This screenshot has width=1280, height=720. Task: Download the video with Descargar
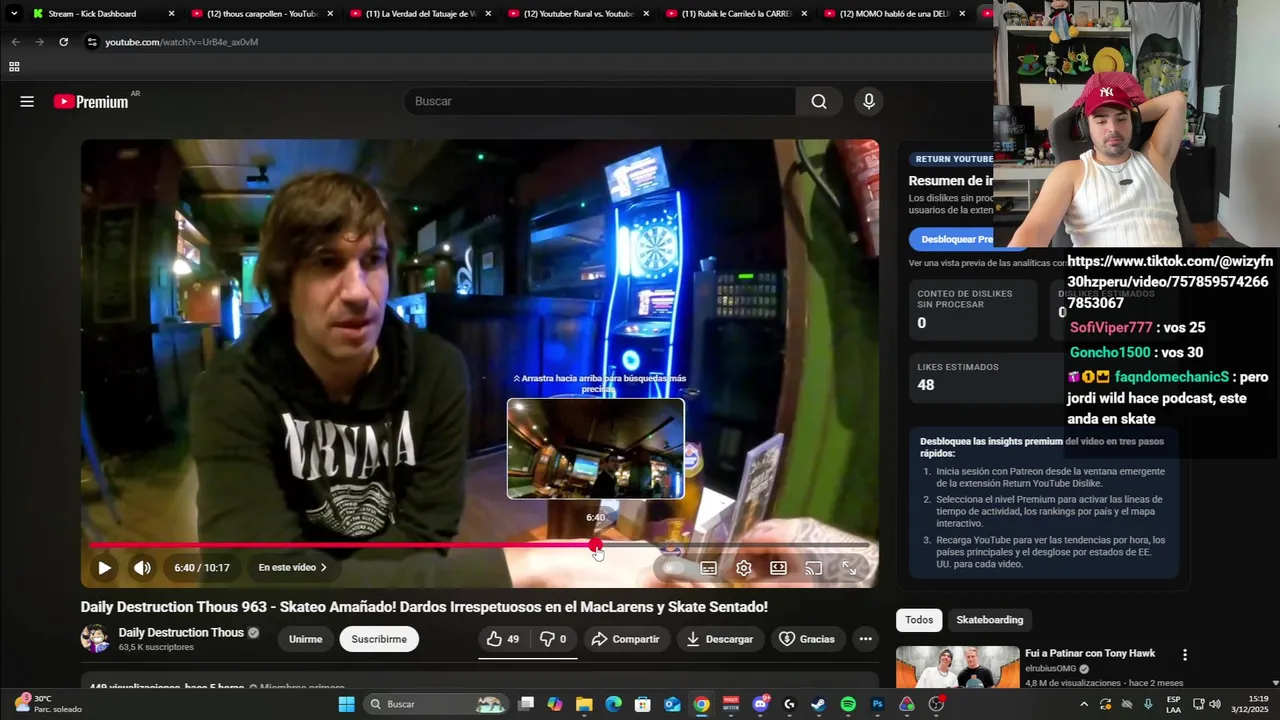[720, 639]
